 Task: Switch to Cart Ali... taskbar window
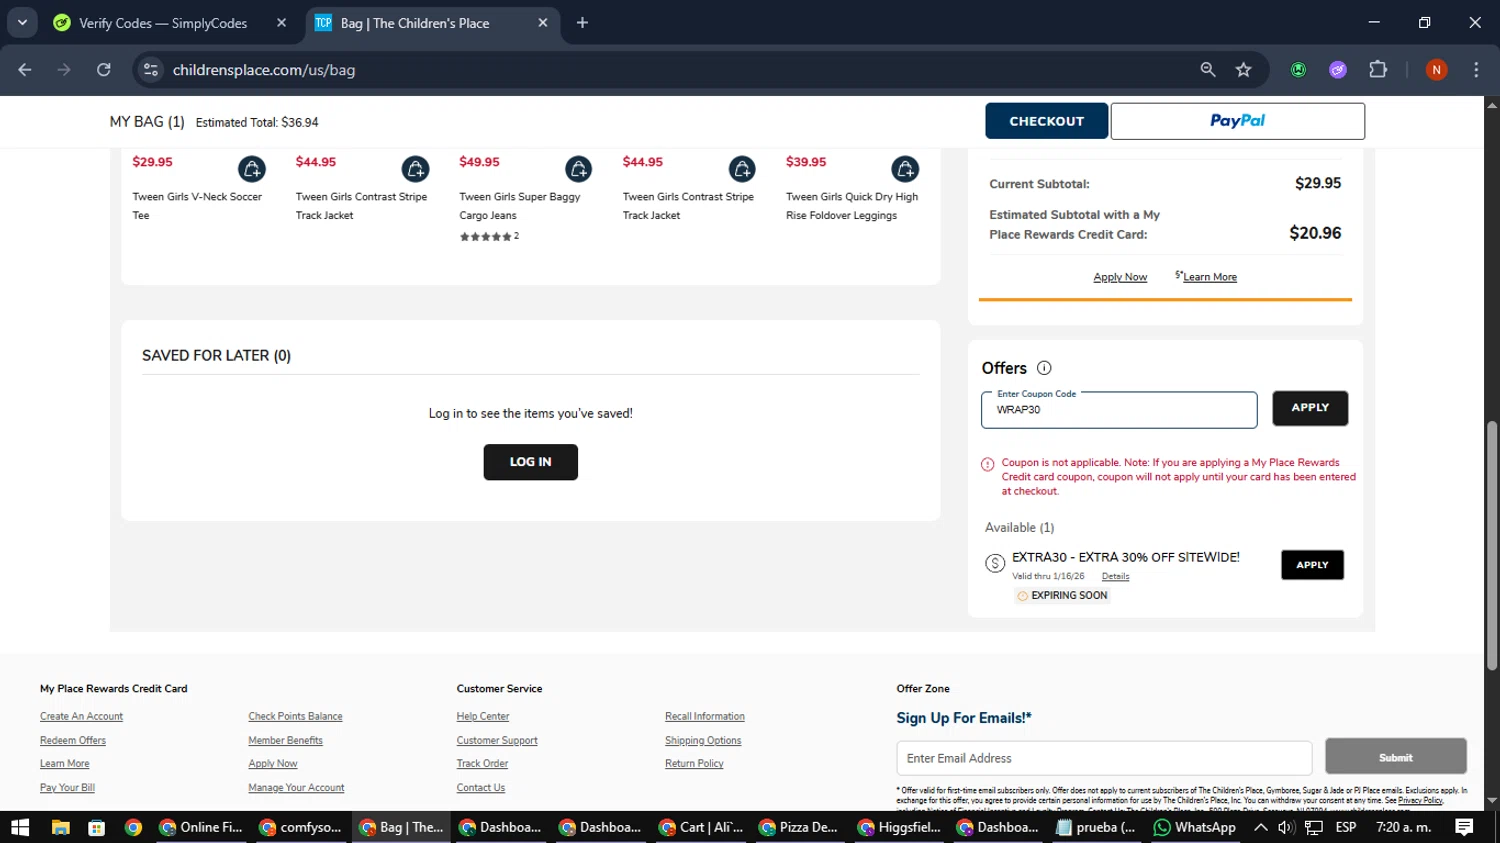click(x=698, y=827)
